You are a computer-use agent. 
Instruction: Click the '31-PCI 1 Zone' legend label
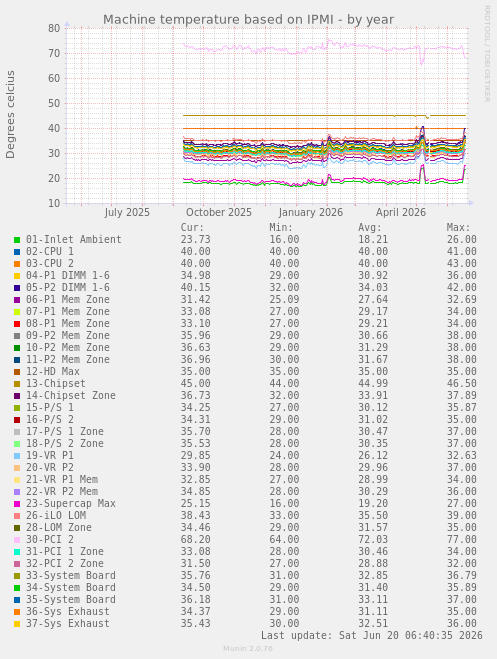[x=65, y=551]
